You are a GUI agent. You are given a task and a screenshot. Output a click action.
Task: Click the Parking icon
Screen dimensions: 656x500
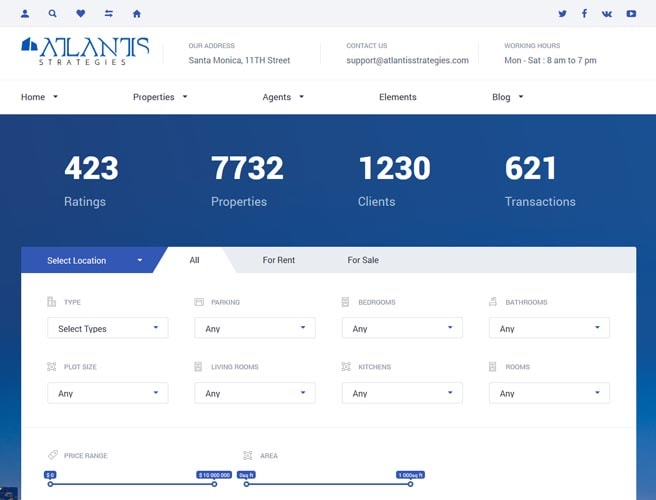[x=199, y=302]
